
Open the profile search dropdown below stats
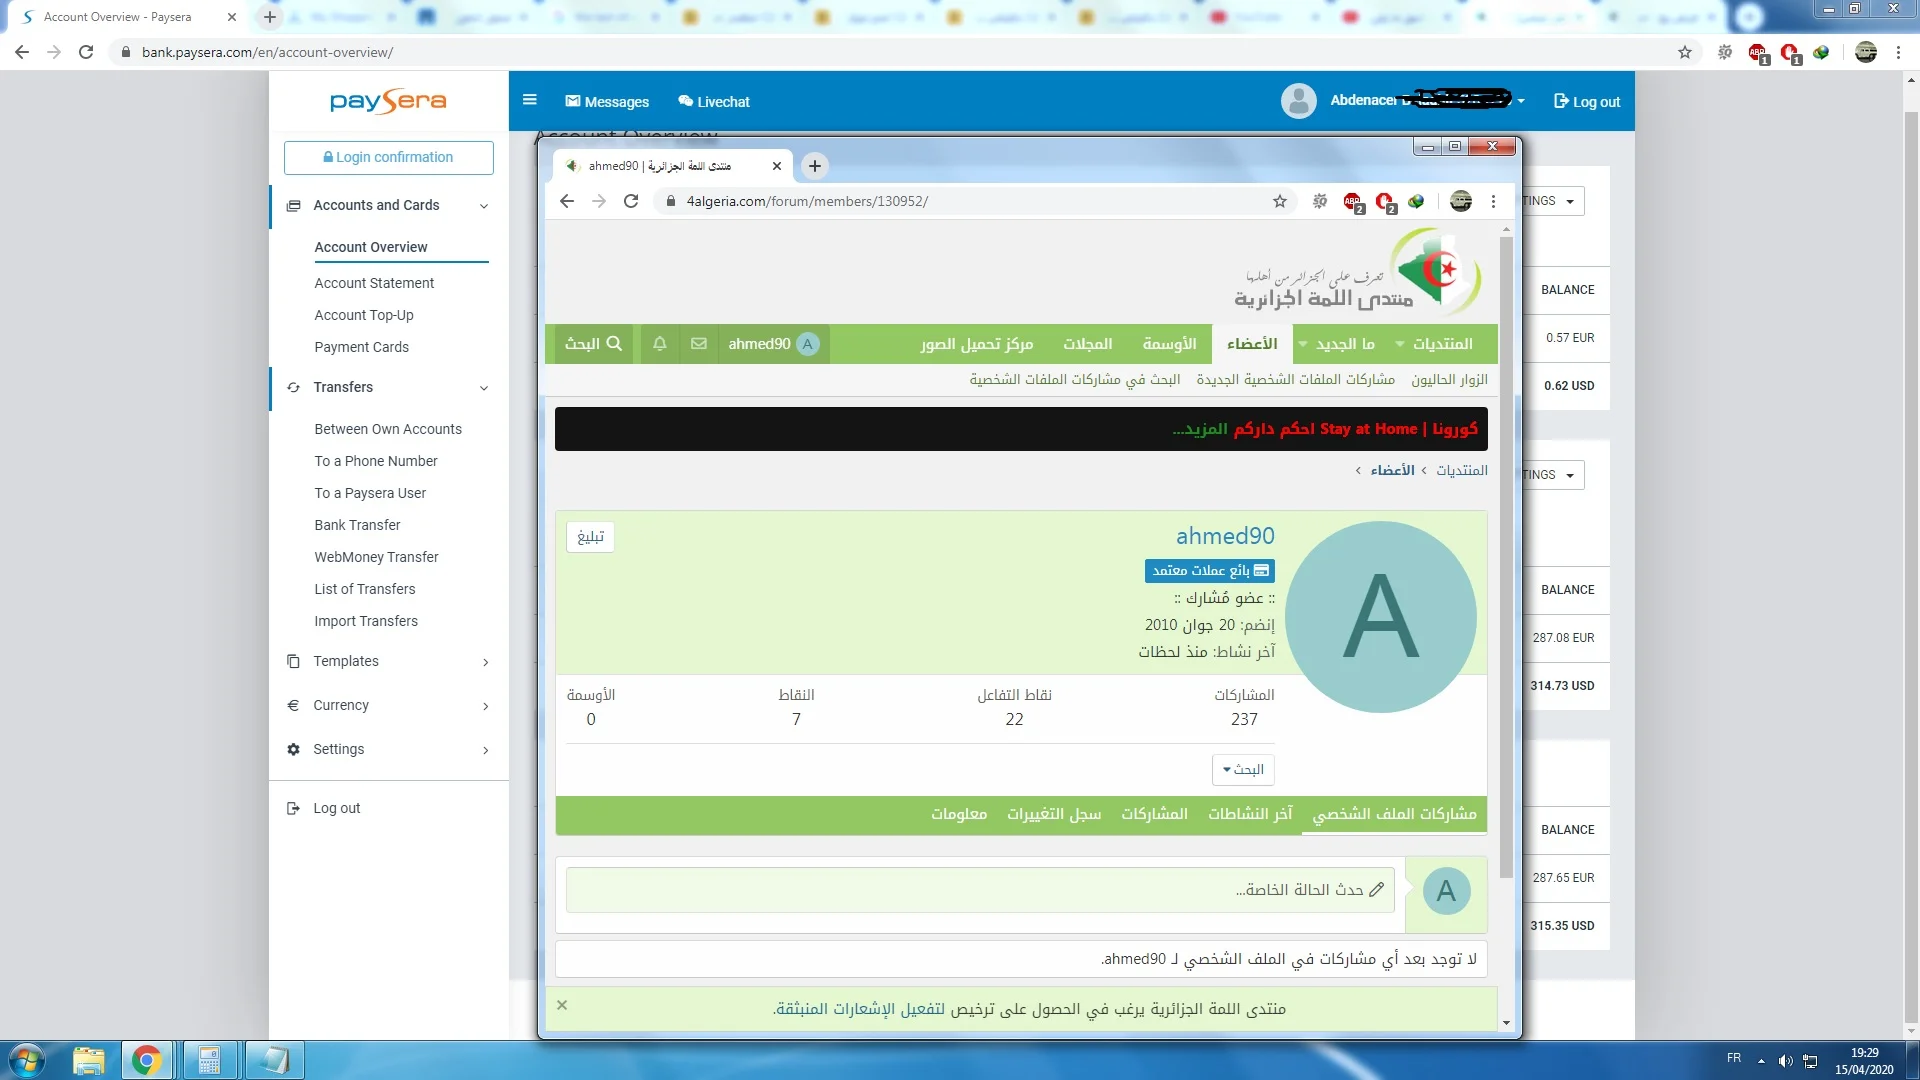1243,769
